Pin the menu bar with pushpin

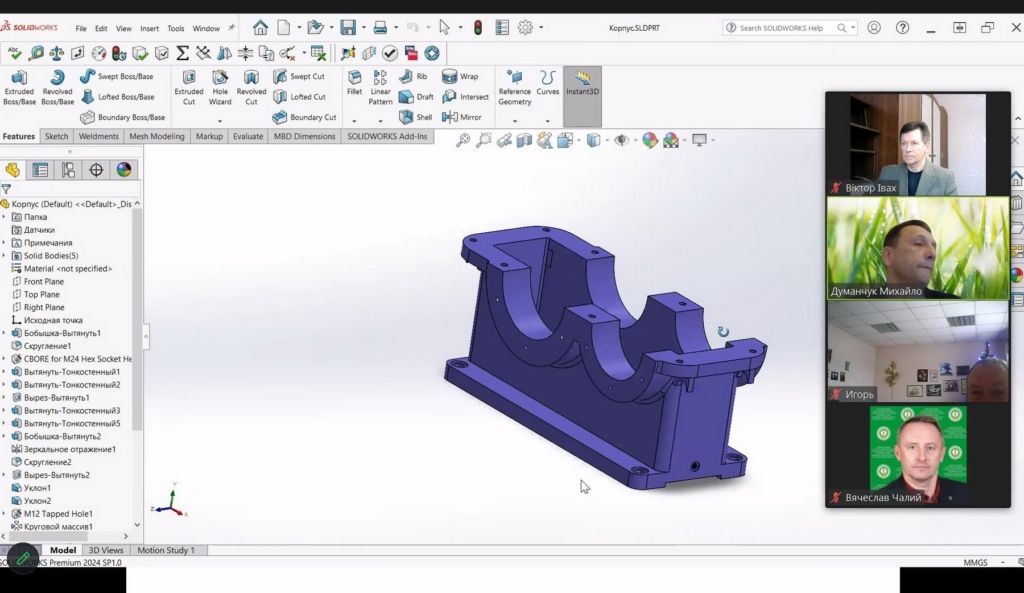[x=232, y=28]
